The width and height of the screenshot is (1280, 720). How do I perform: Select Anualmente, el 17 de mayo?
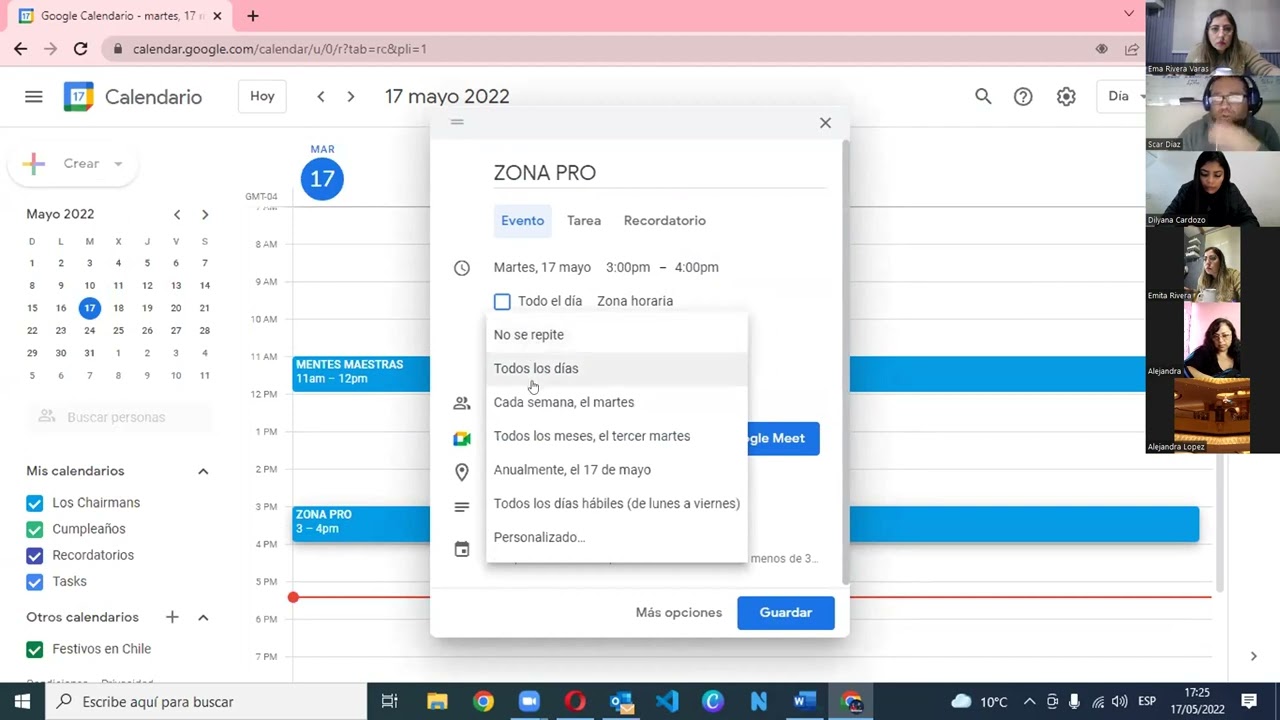pos(617,470)
